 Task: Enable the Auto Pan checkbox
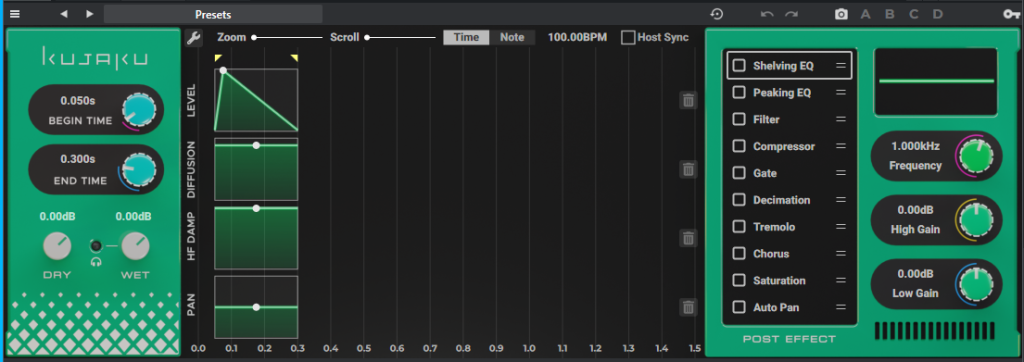tap(739, 306)
